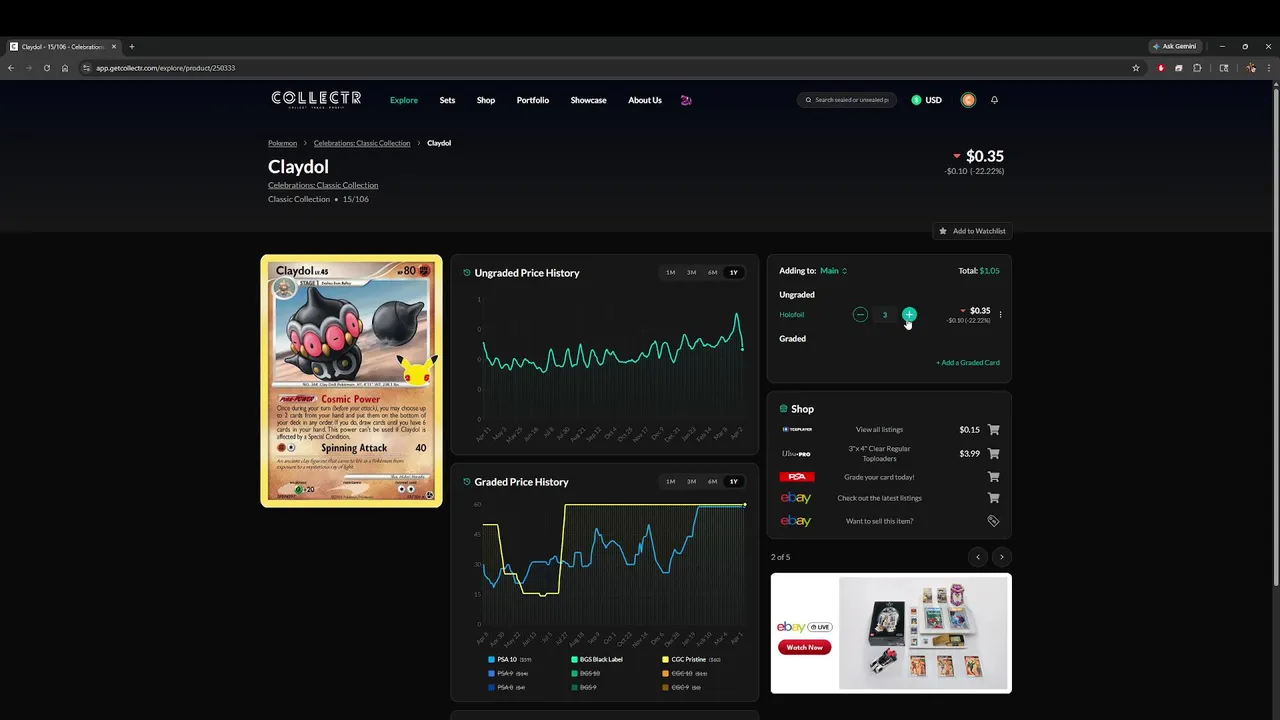Select 6M range on Ungraded Price History
This screenshot has height=720, width=1280.
(712, 273)
